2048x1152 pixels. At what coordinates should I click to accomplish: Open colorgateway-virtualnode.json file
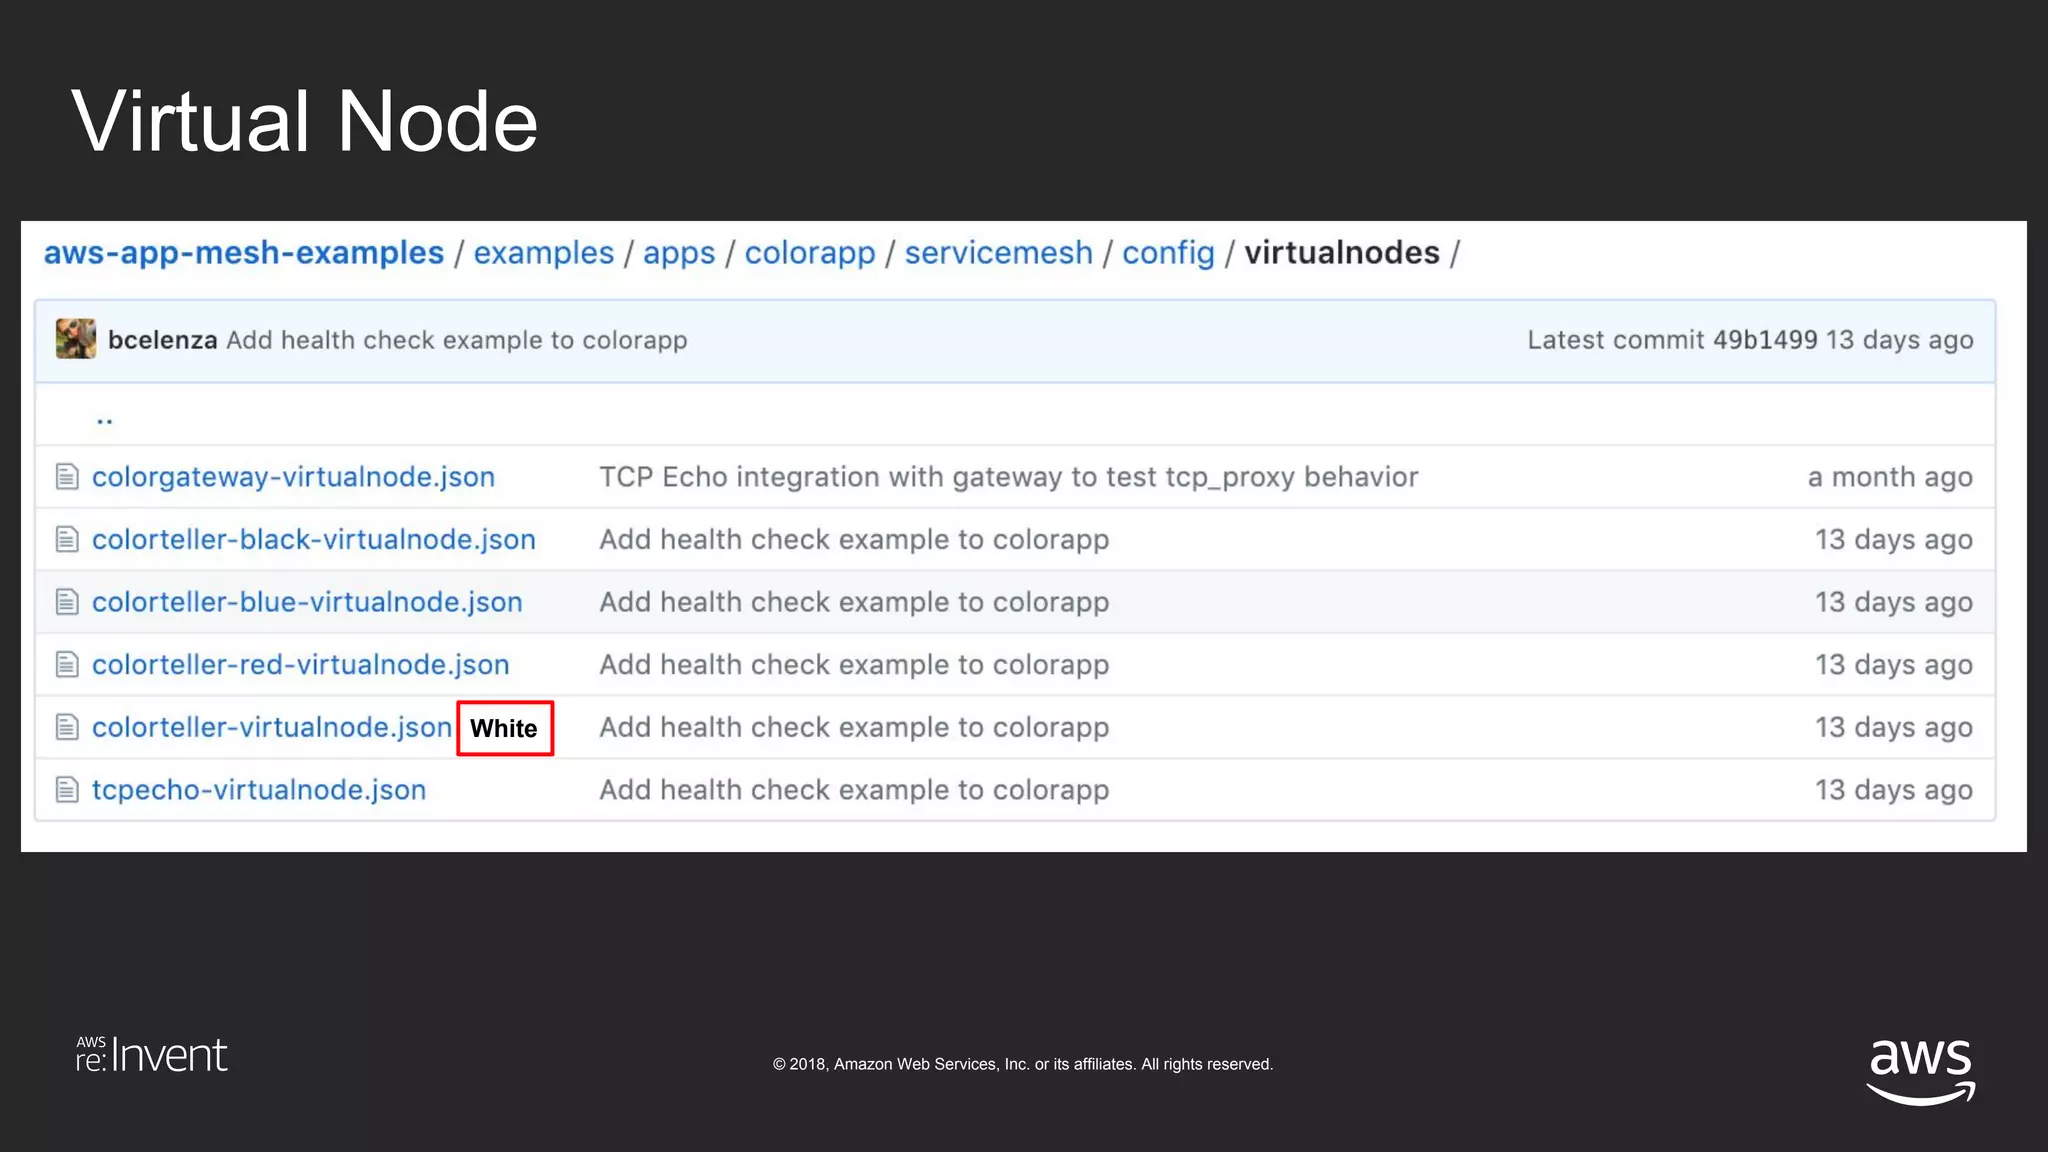(x=293, y=477)
